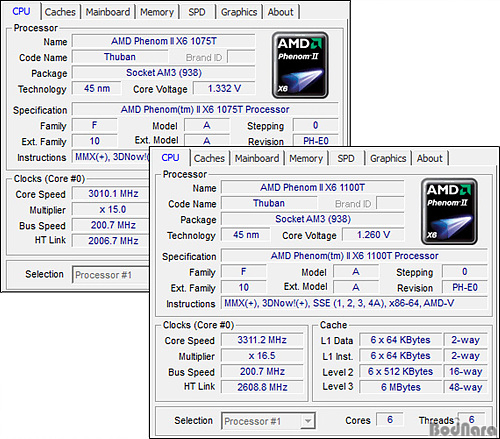Click the specification 'AMD Phenom(tm) II X6 1075T Processor'
500x439 pixels.
(205, 109)
